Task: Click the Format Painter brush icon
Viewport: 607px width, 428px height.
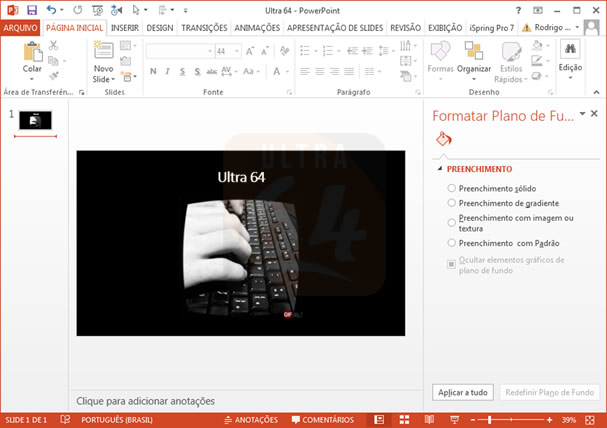Action: coord(53,76)
